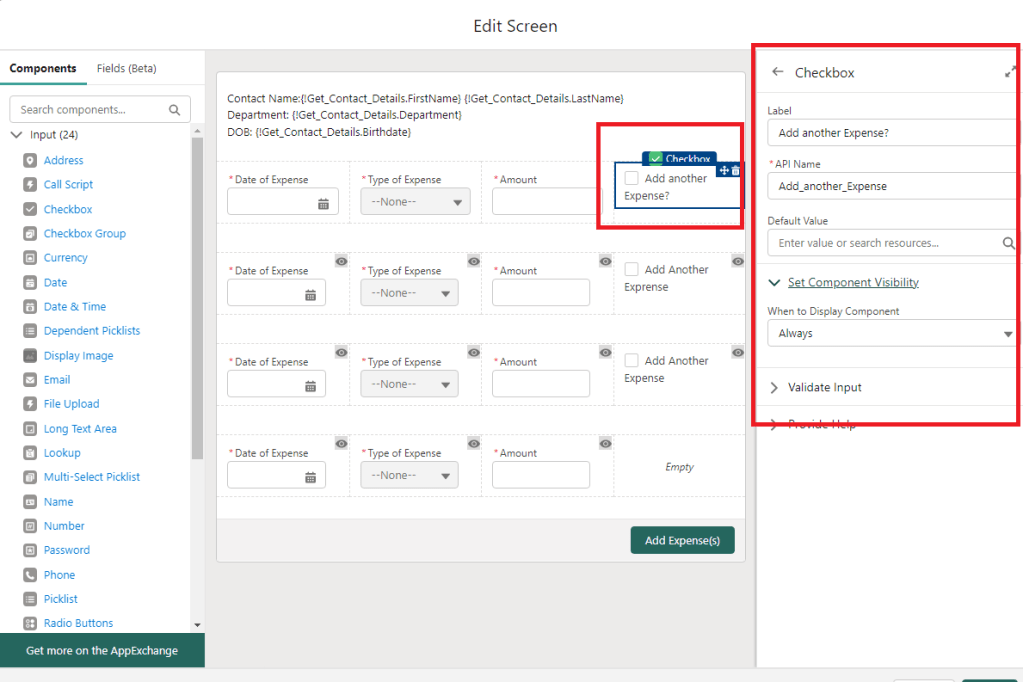Tick the 'Add another Expense?' checkbox
This screenshot has width=1023, height=682.
(631, 178)
